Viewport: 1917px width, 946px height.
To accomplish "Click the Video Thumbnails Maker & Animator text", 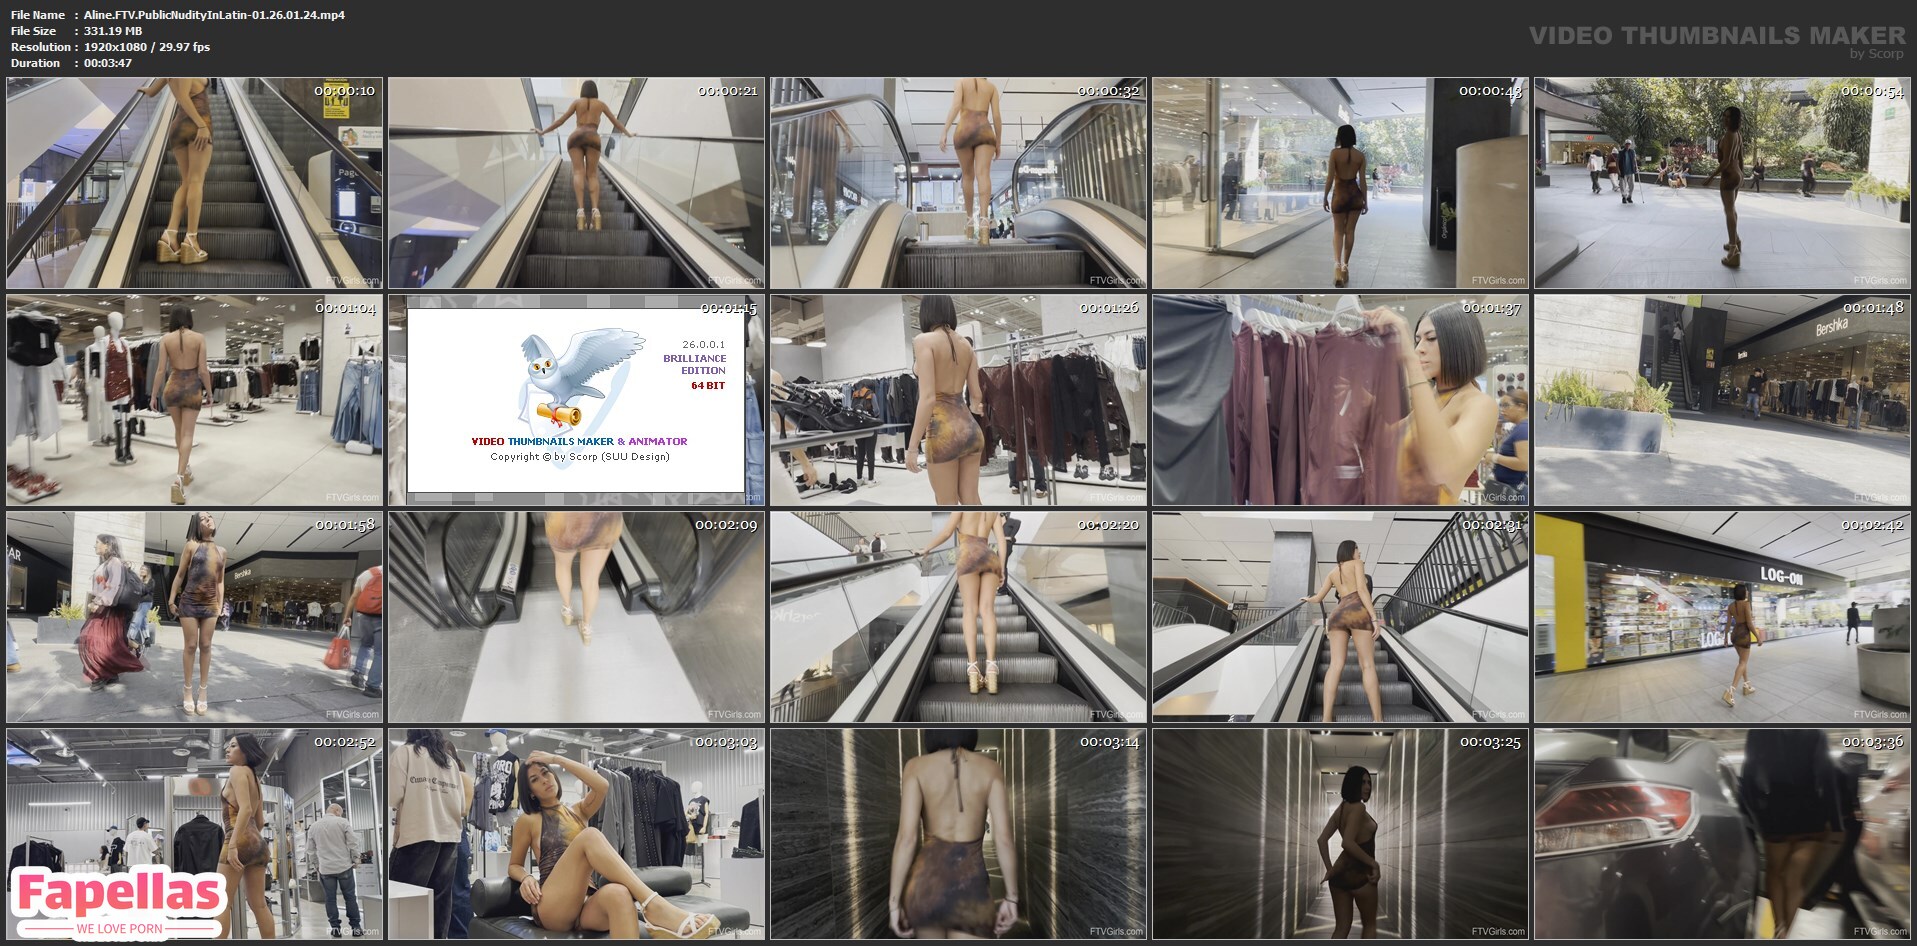I will coord(579,441).
